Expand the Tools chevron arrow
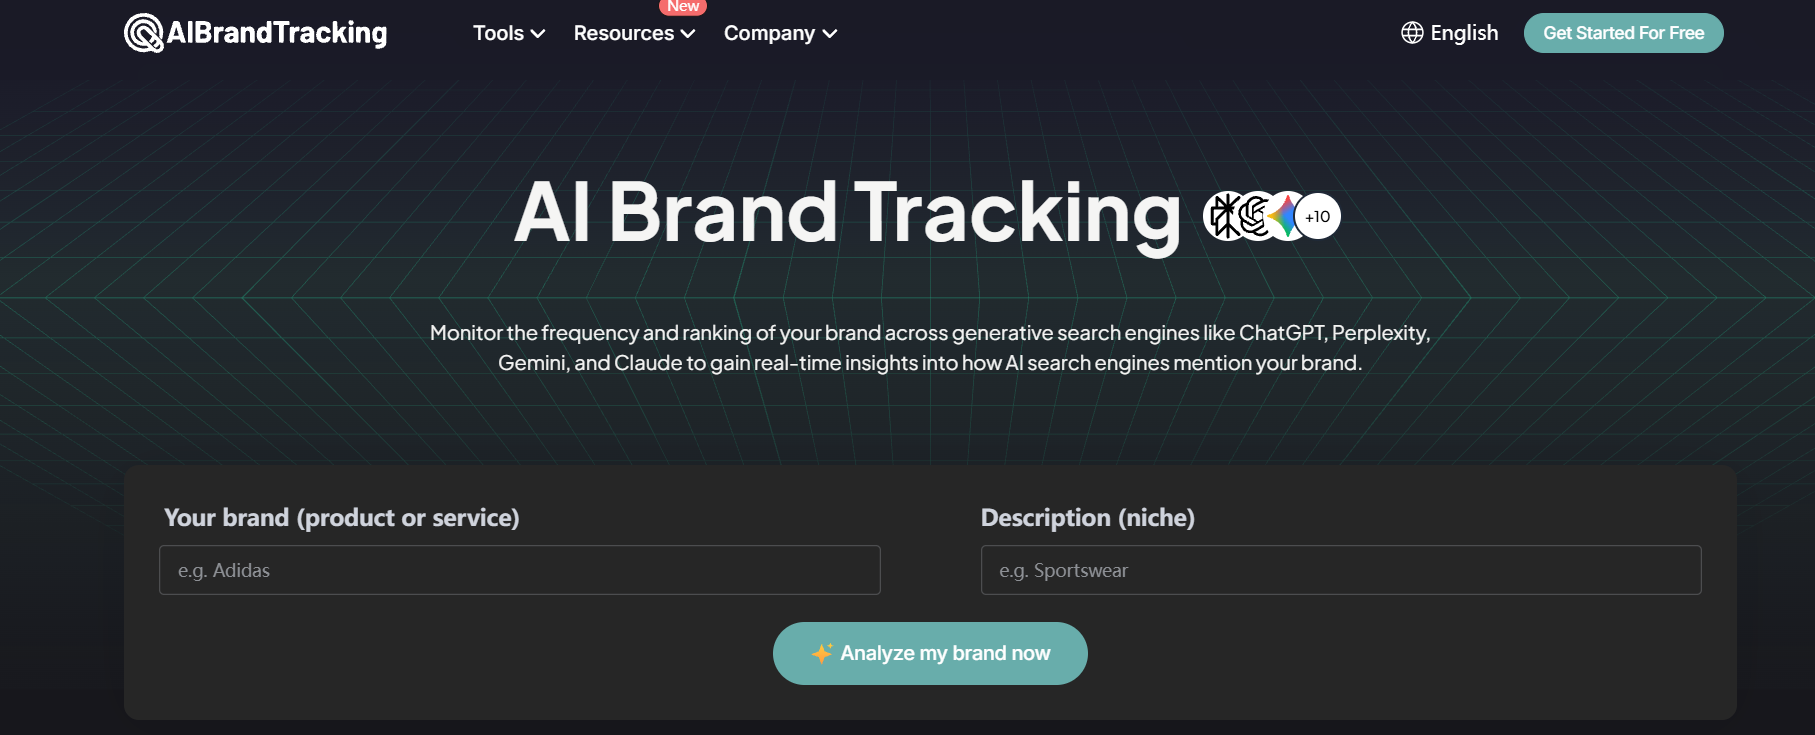 pos(538,34)
